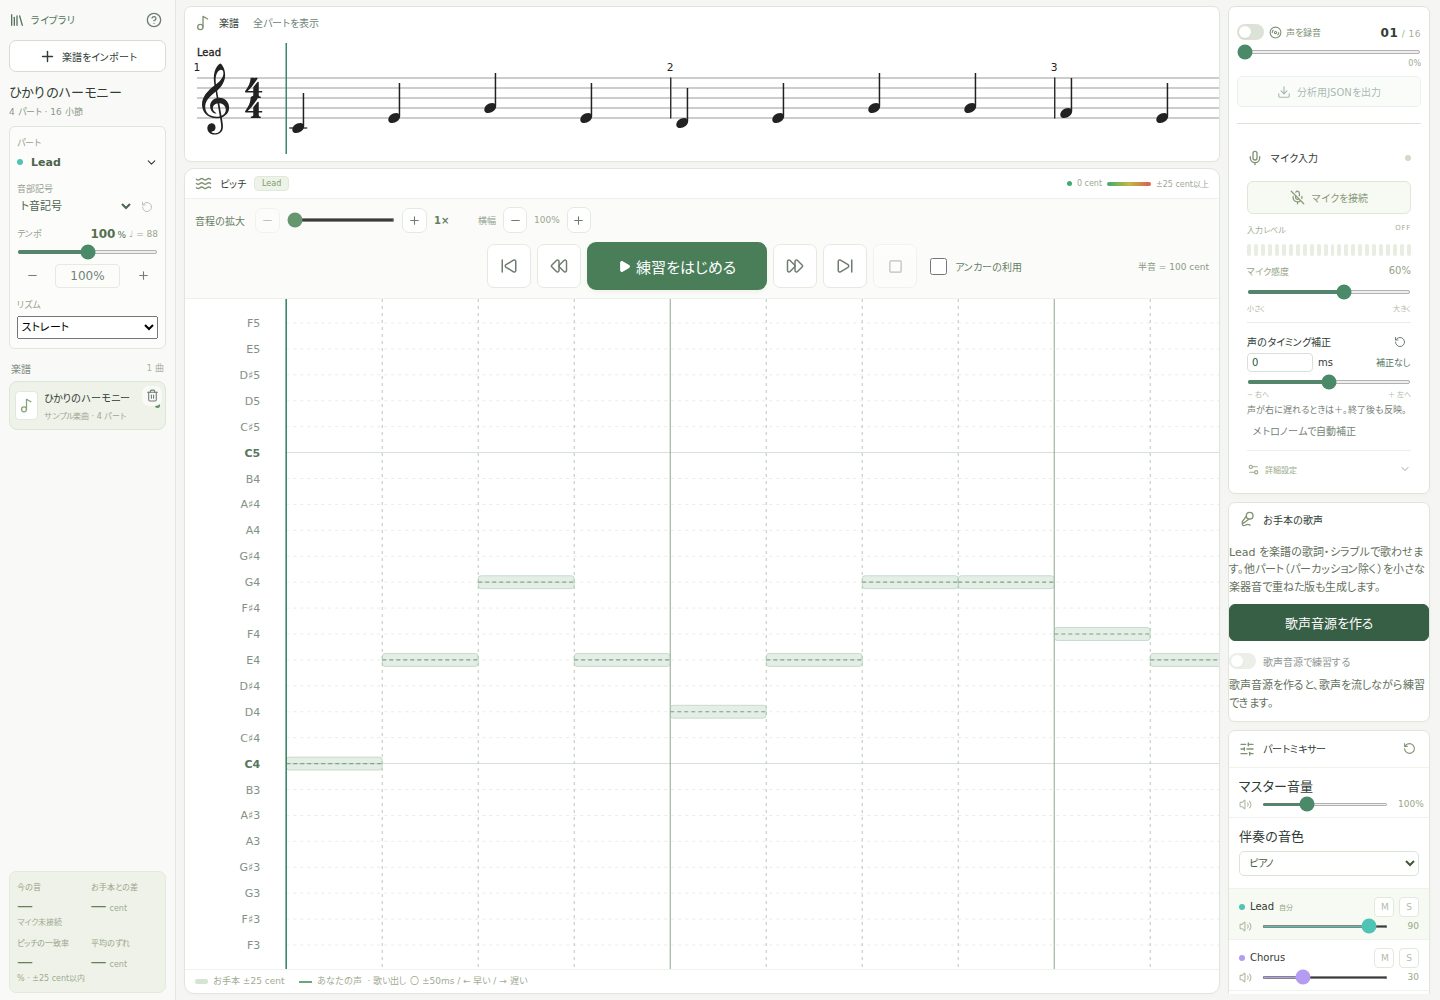Viewport: 1440px width, 1000px height.
Task: Click the マスター音量 slider handle
Action: pyautogui.click(x=1307, y=804)
